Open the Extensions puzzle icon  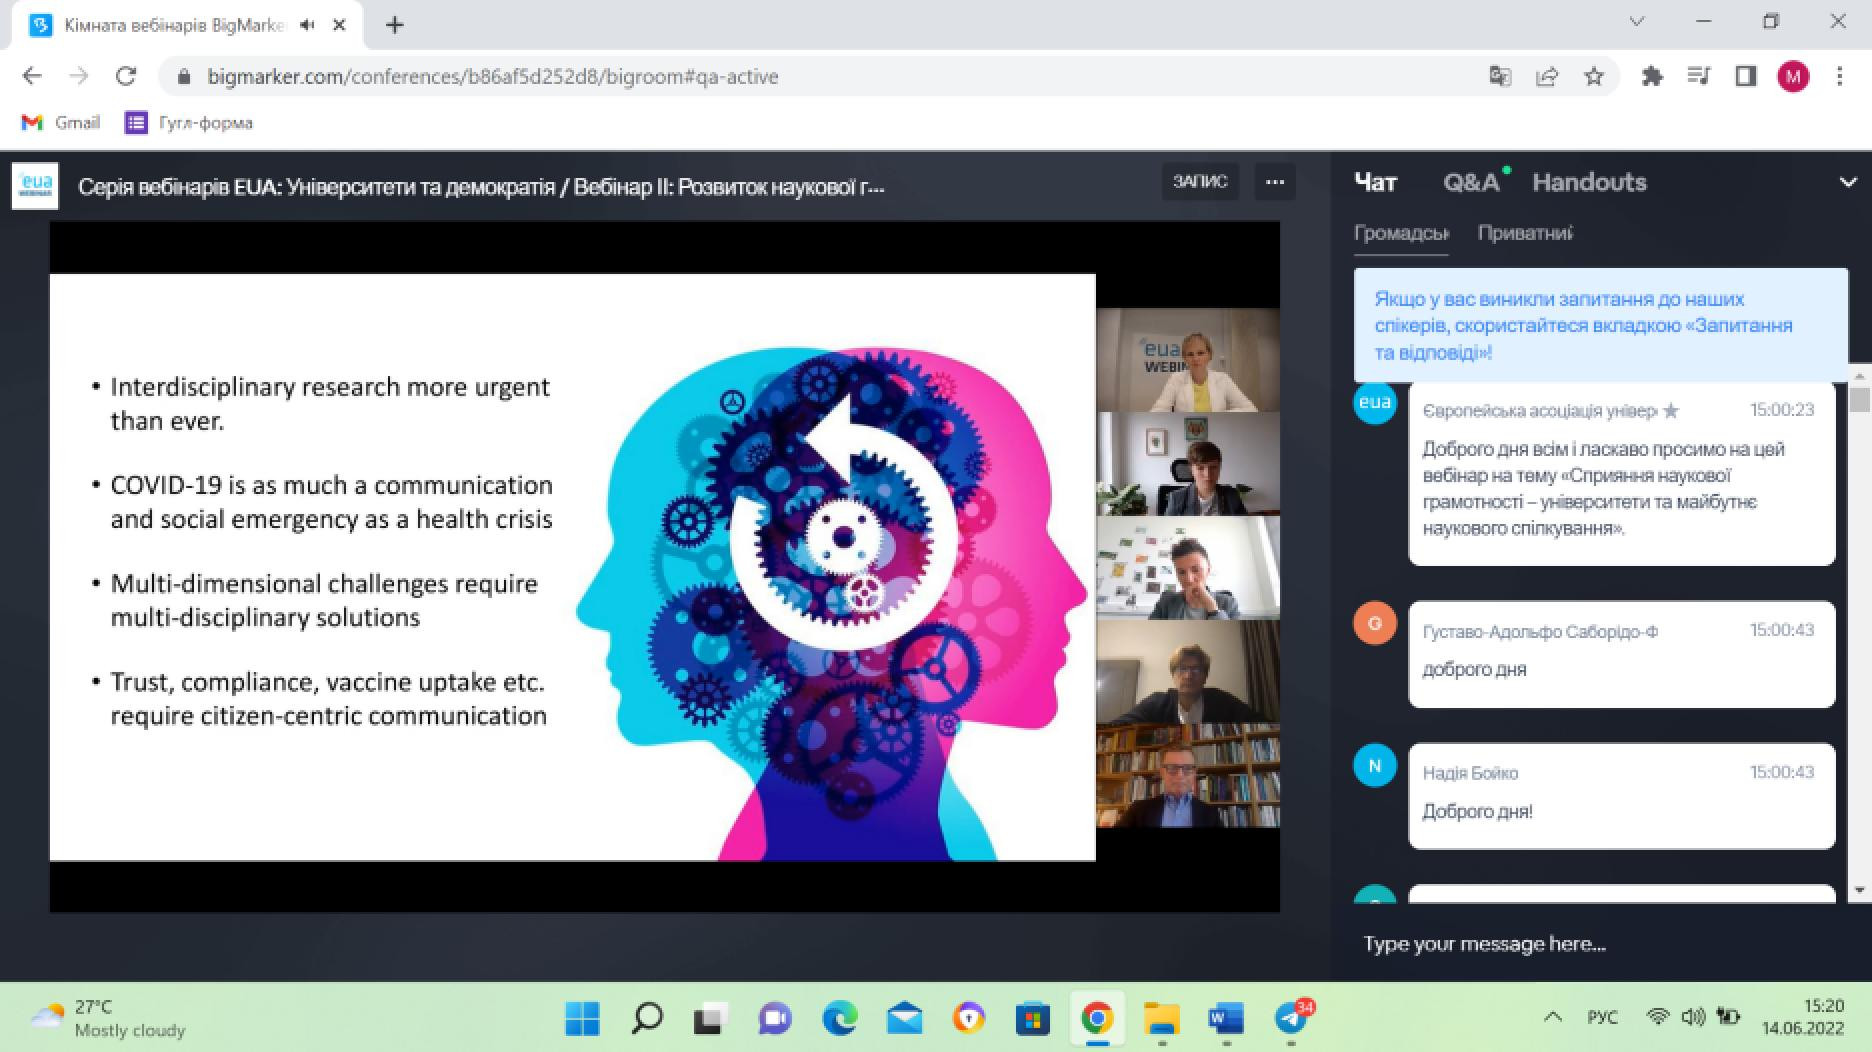click(1652, 77)
